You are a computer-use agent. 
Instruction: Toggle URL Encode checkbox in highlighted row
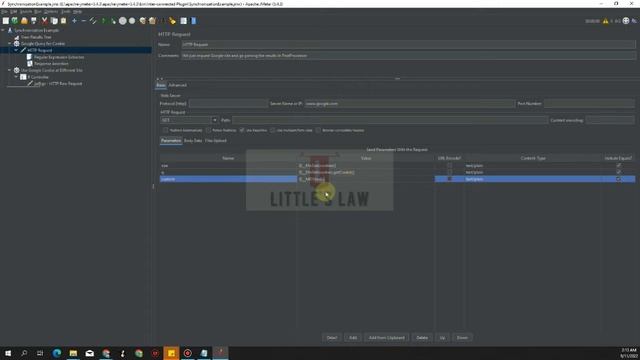pos(449,179)
